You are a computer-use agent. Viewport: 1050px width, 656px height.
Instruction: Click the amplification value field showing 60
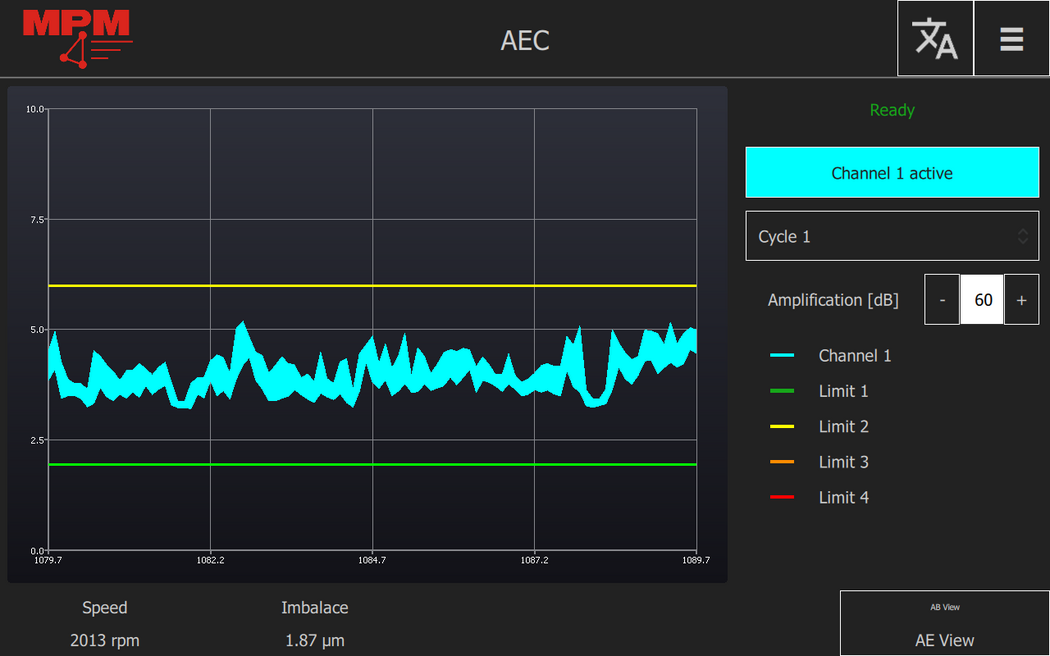coord(982,300)
